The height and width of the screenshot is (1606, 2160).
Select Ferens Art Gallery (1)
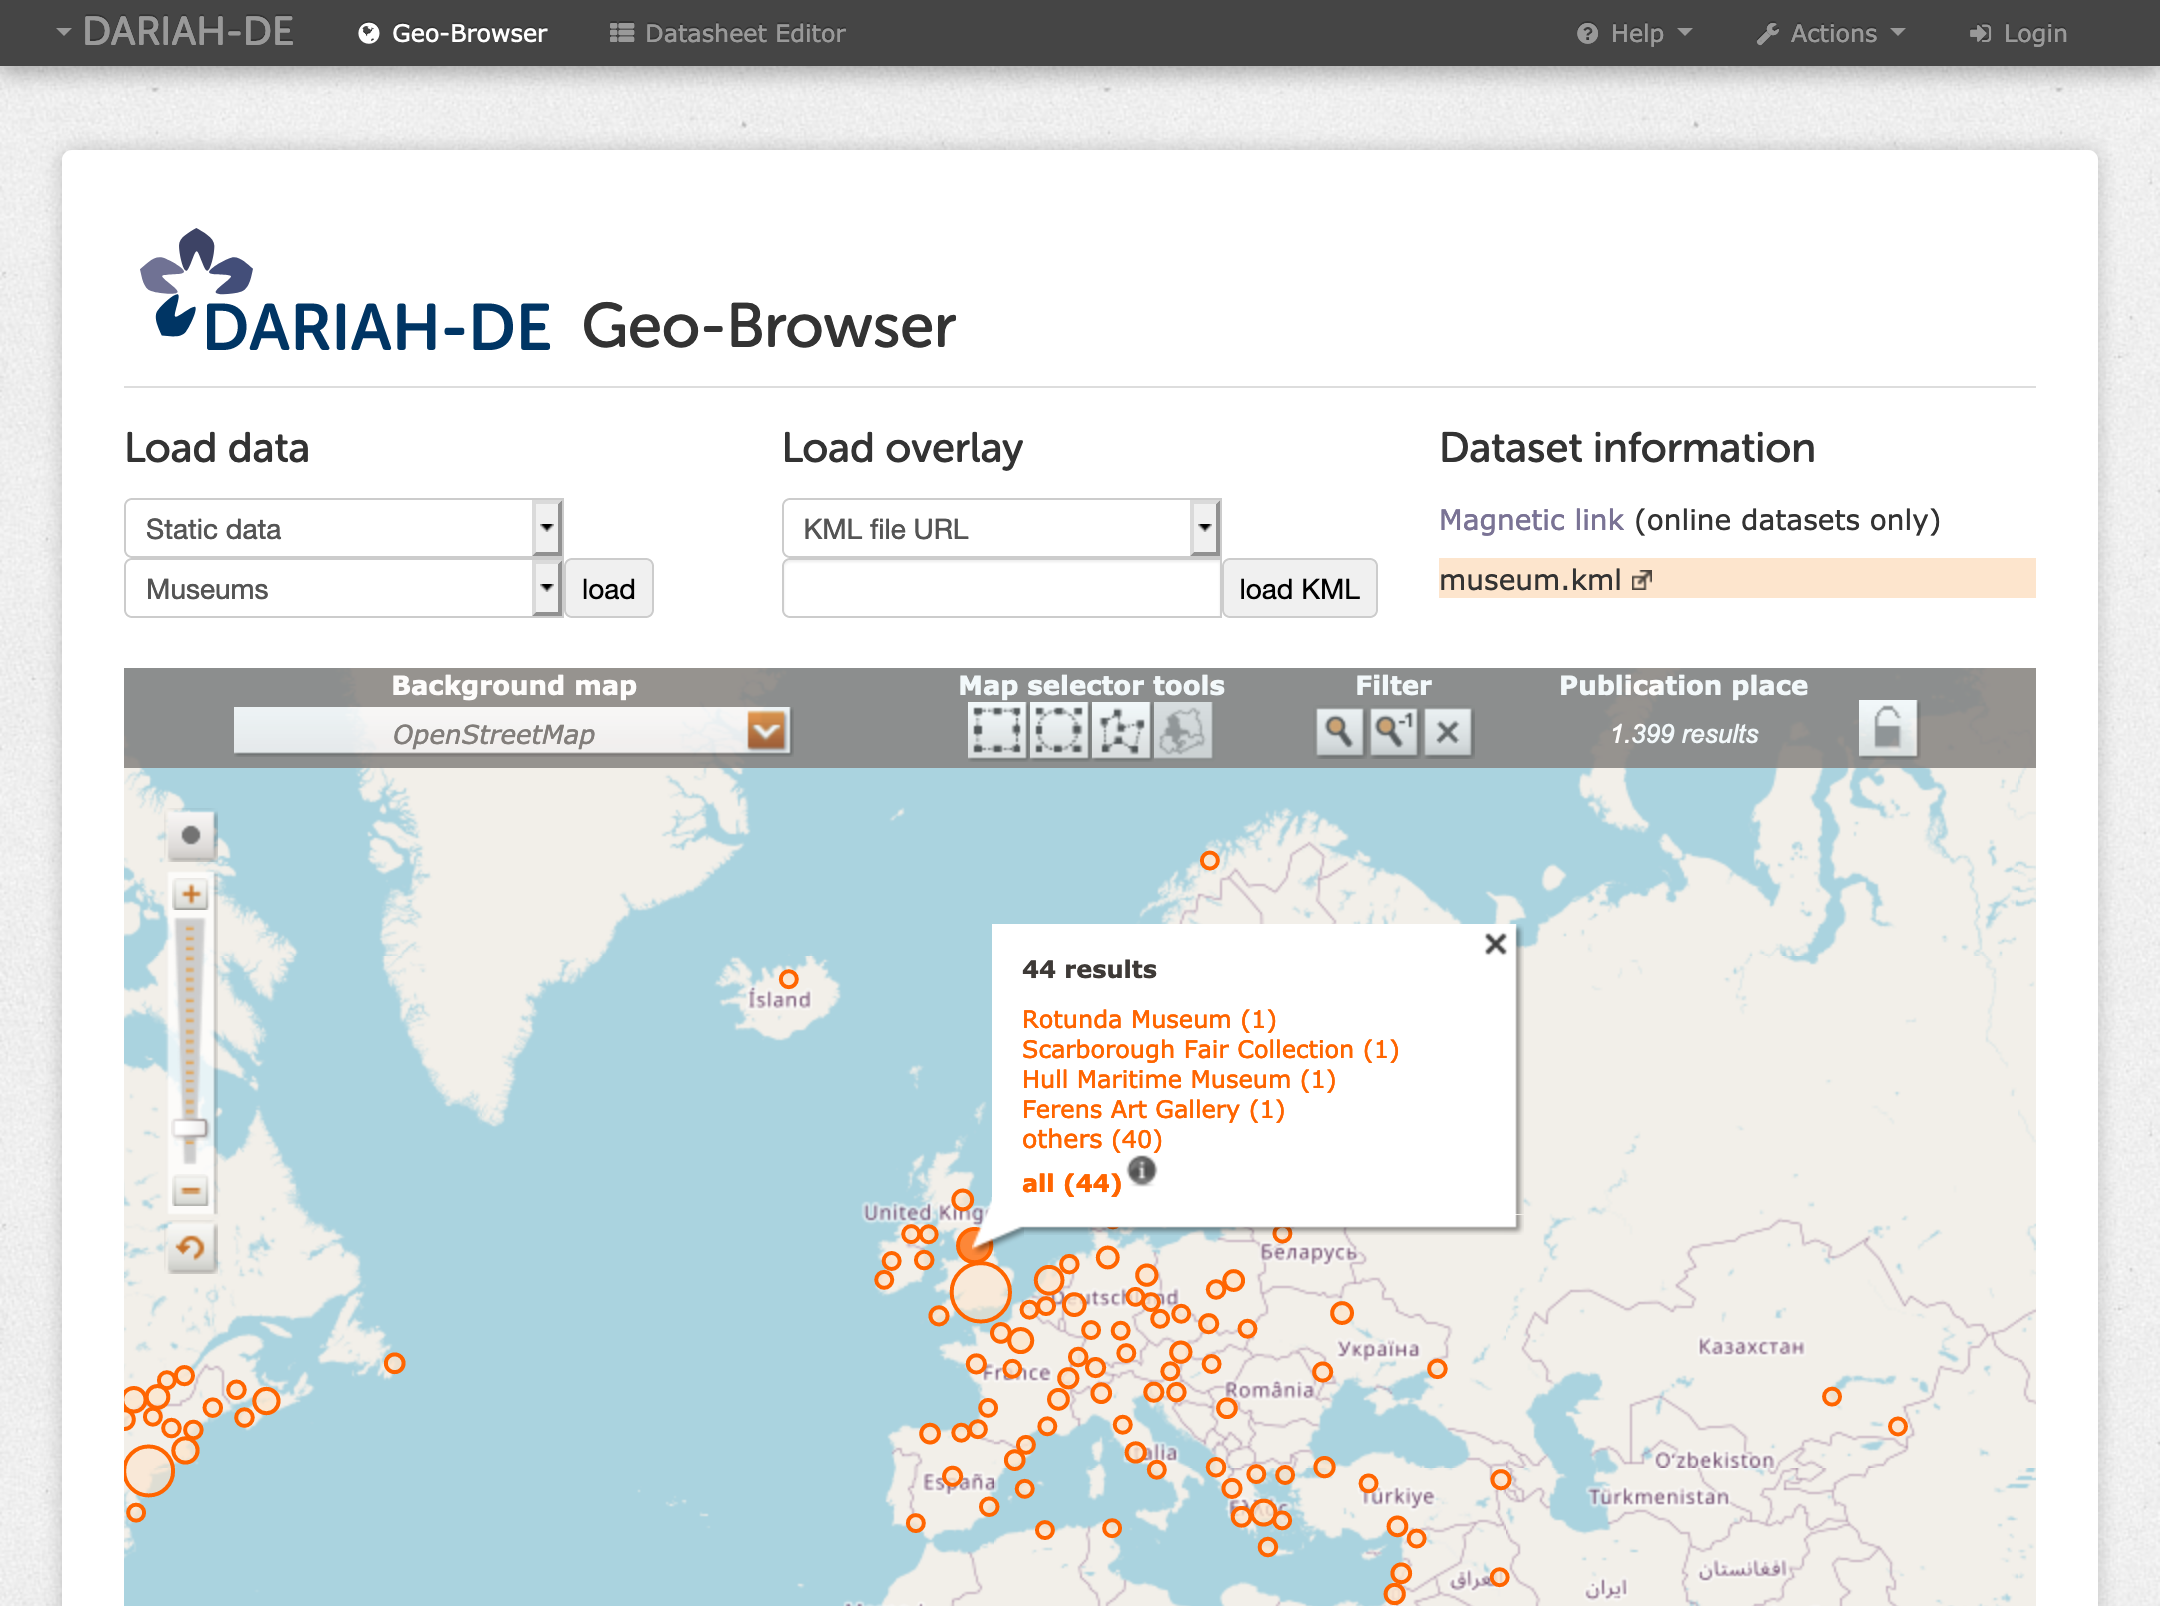pyautogui.click(x=1153, y=1109)
